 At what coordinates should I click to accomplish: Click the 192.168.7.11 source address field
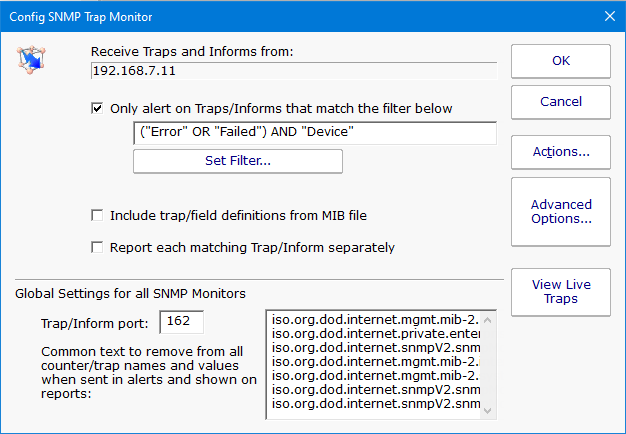click(x=293, y=71)
